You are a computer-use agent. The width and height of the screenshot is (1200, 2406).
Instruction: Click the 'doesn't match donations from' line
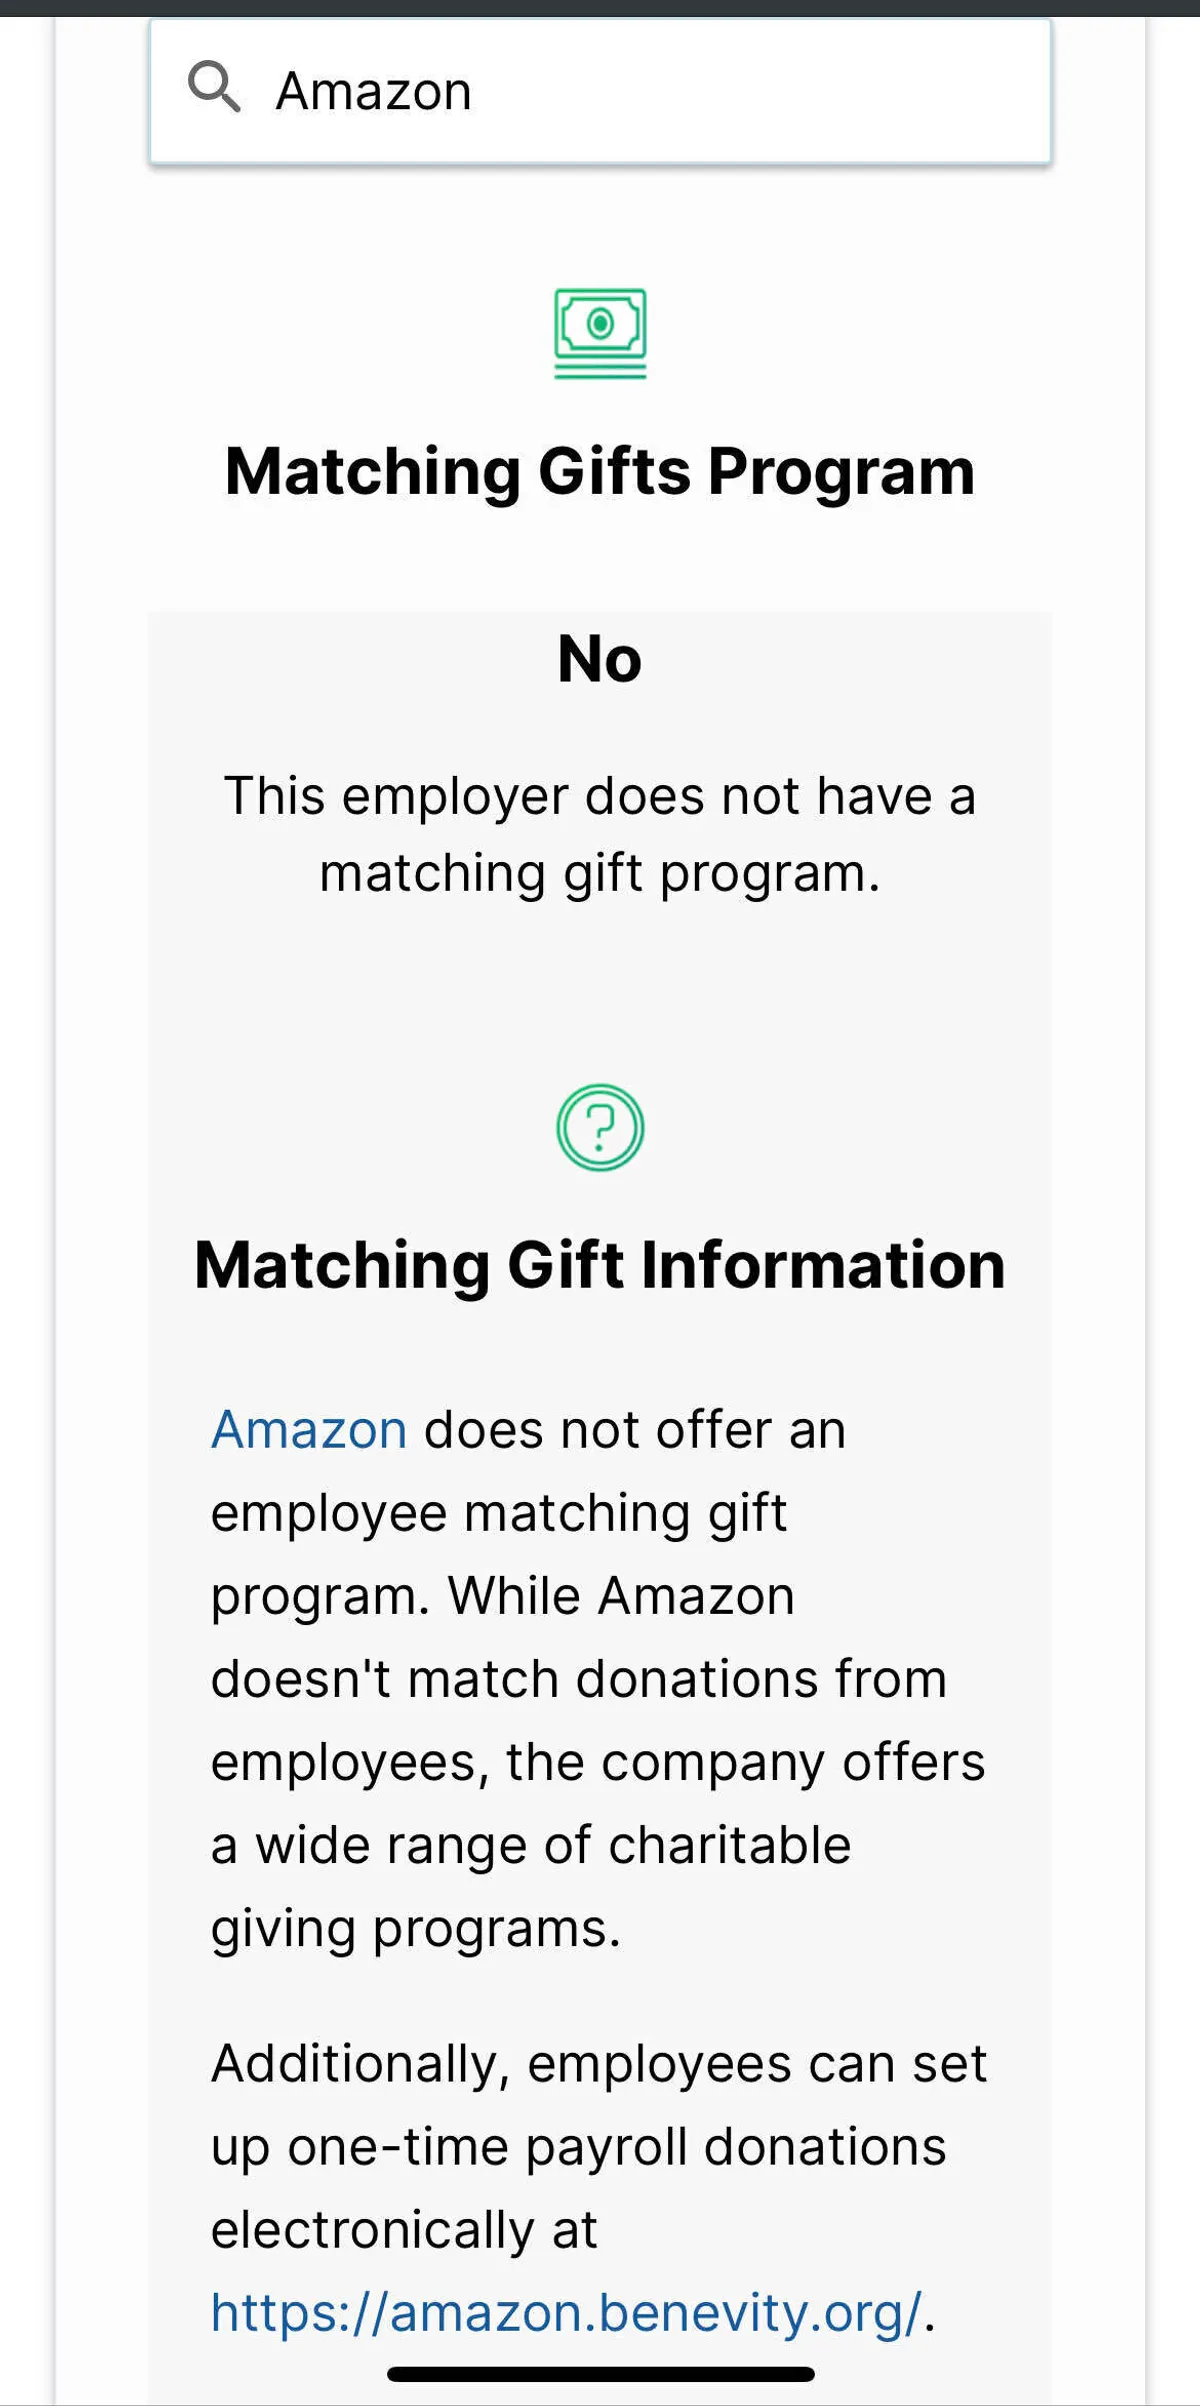[579, 1678]
